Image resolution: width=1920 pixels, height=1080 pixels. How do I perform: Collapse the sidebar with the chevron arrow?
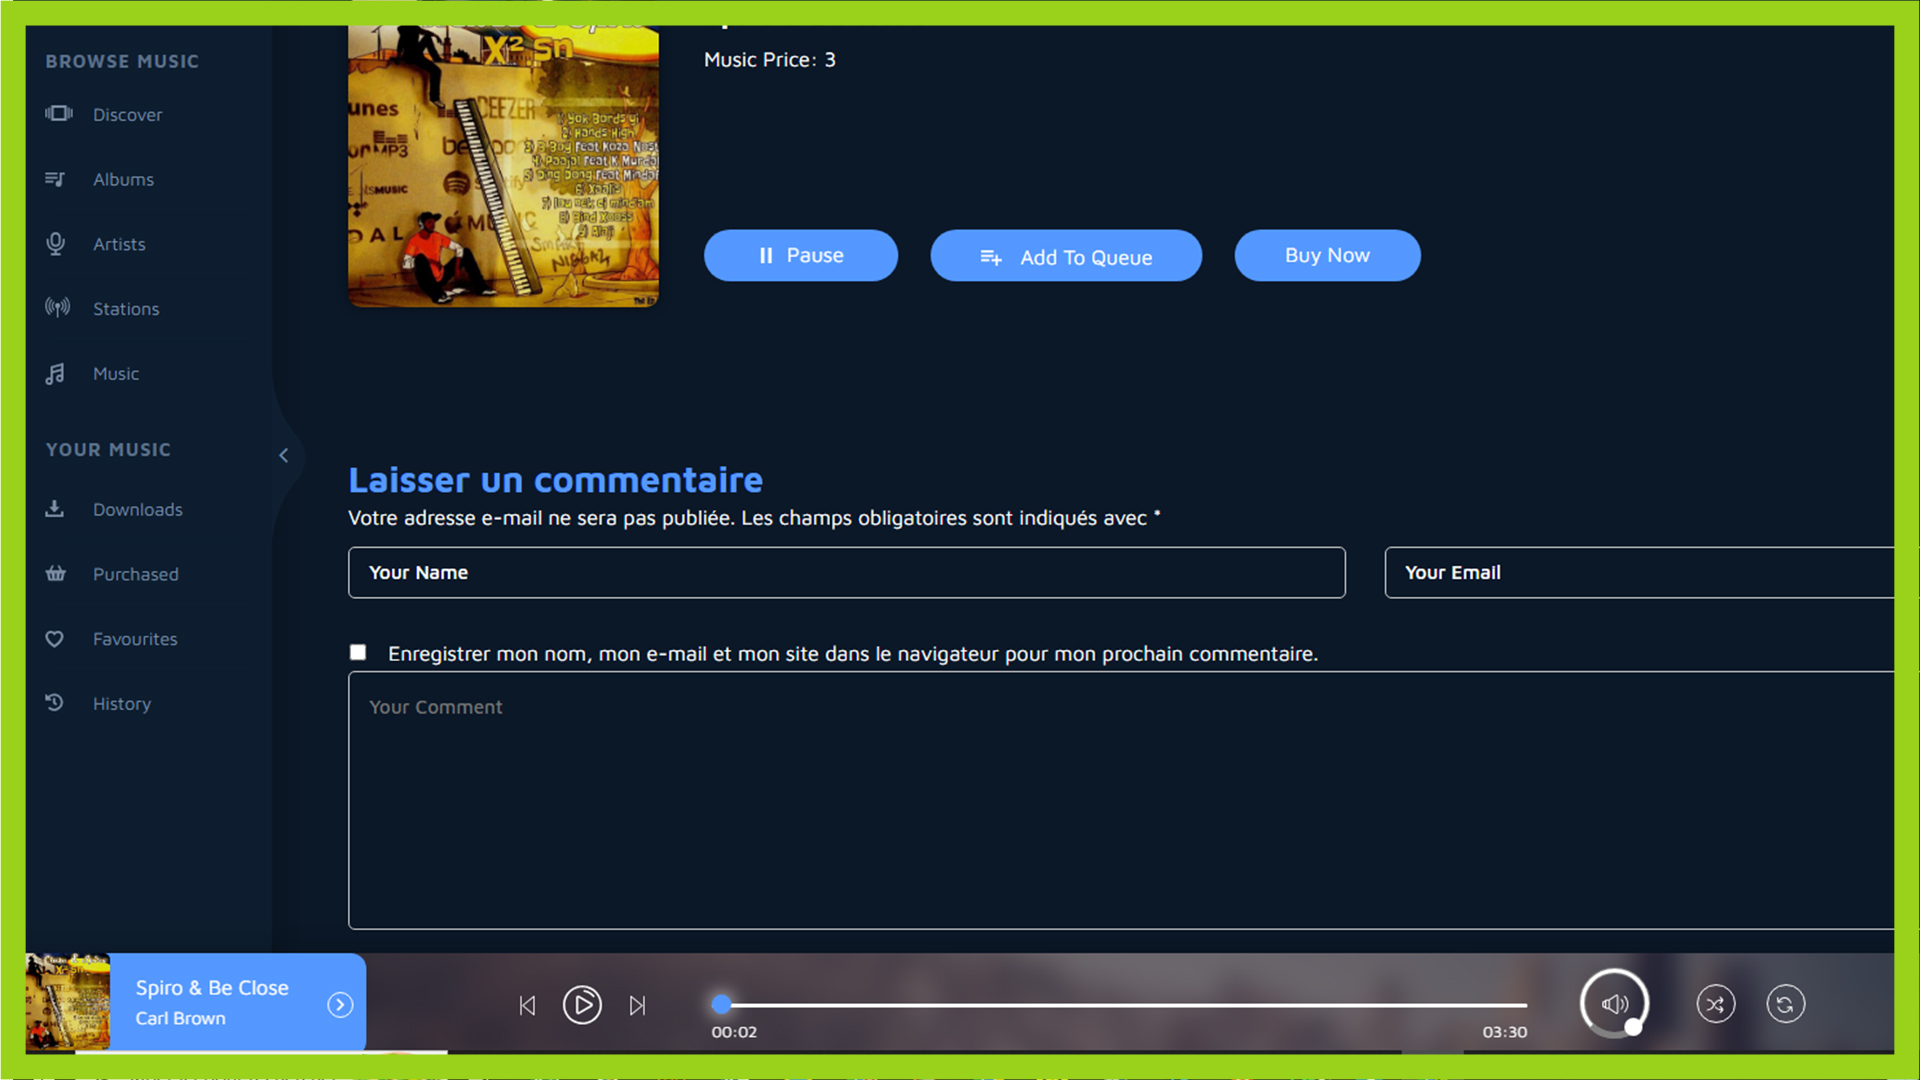click(284, 456)
